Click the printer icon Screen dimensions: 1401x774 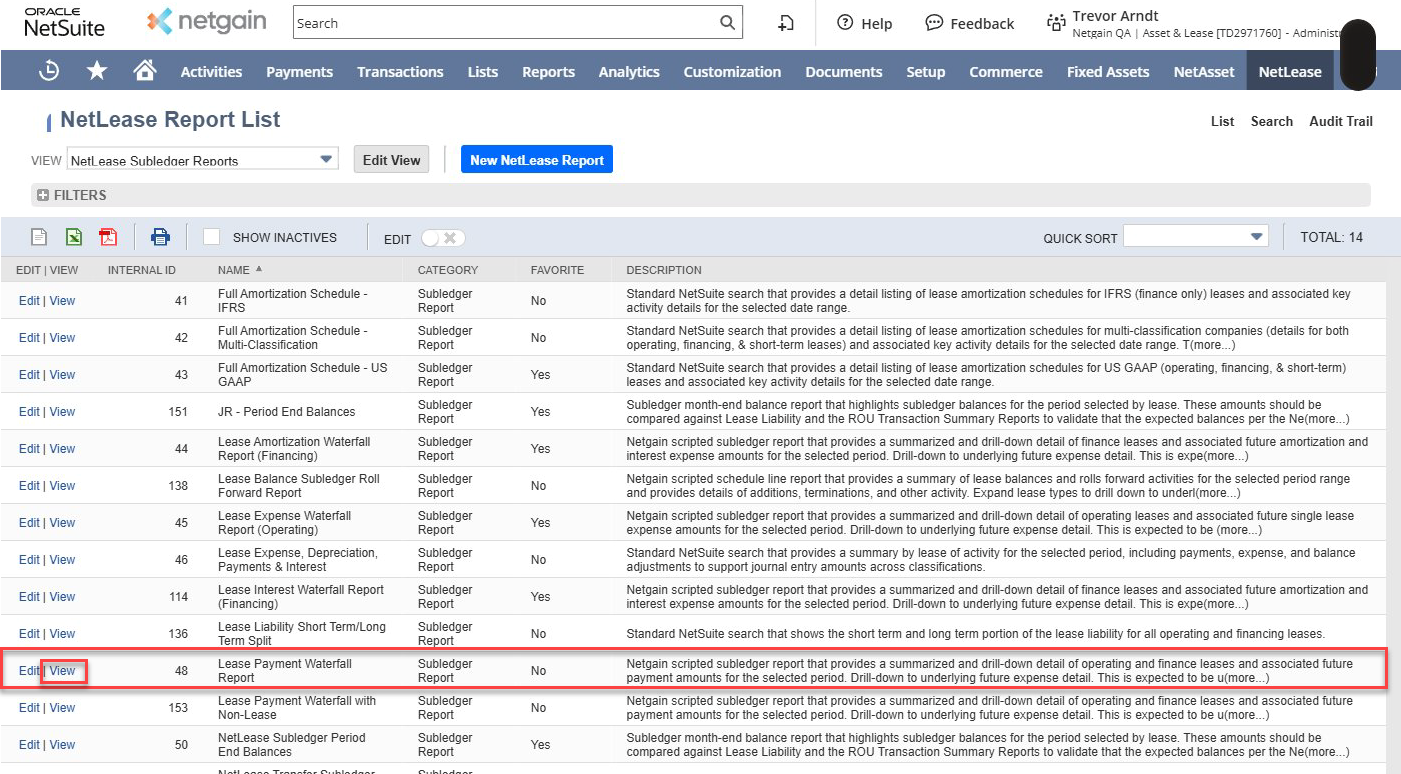pos(160,237)
